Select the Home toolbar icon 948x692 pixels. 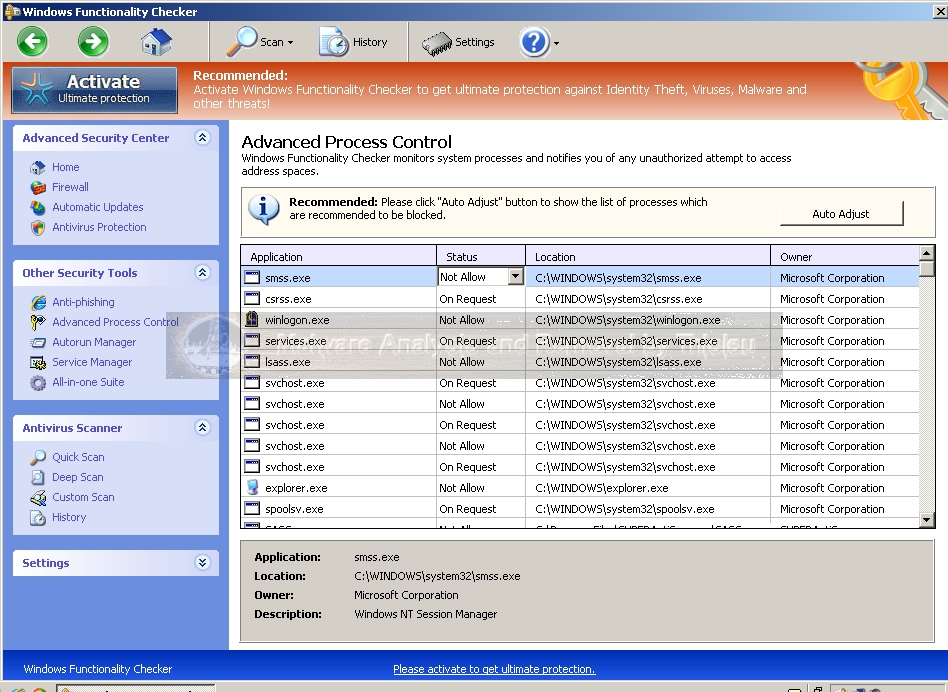click(x=158, y=42)
